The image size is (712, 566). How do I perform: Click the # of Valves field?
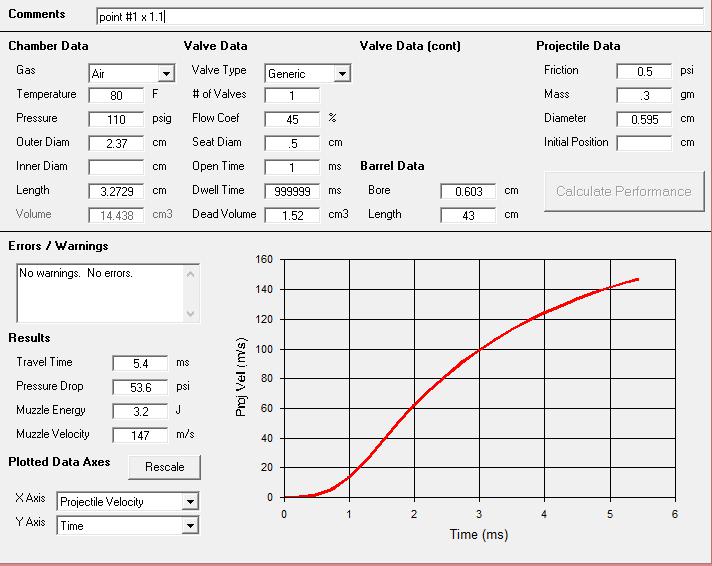292,96
